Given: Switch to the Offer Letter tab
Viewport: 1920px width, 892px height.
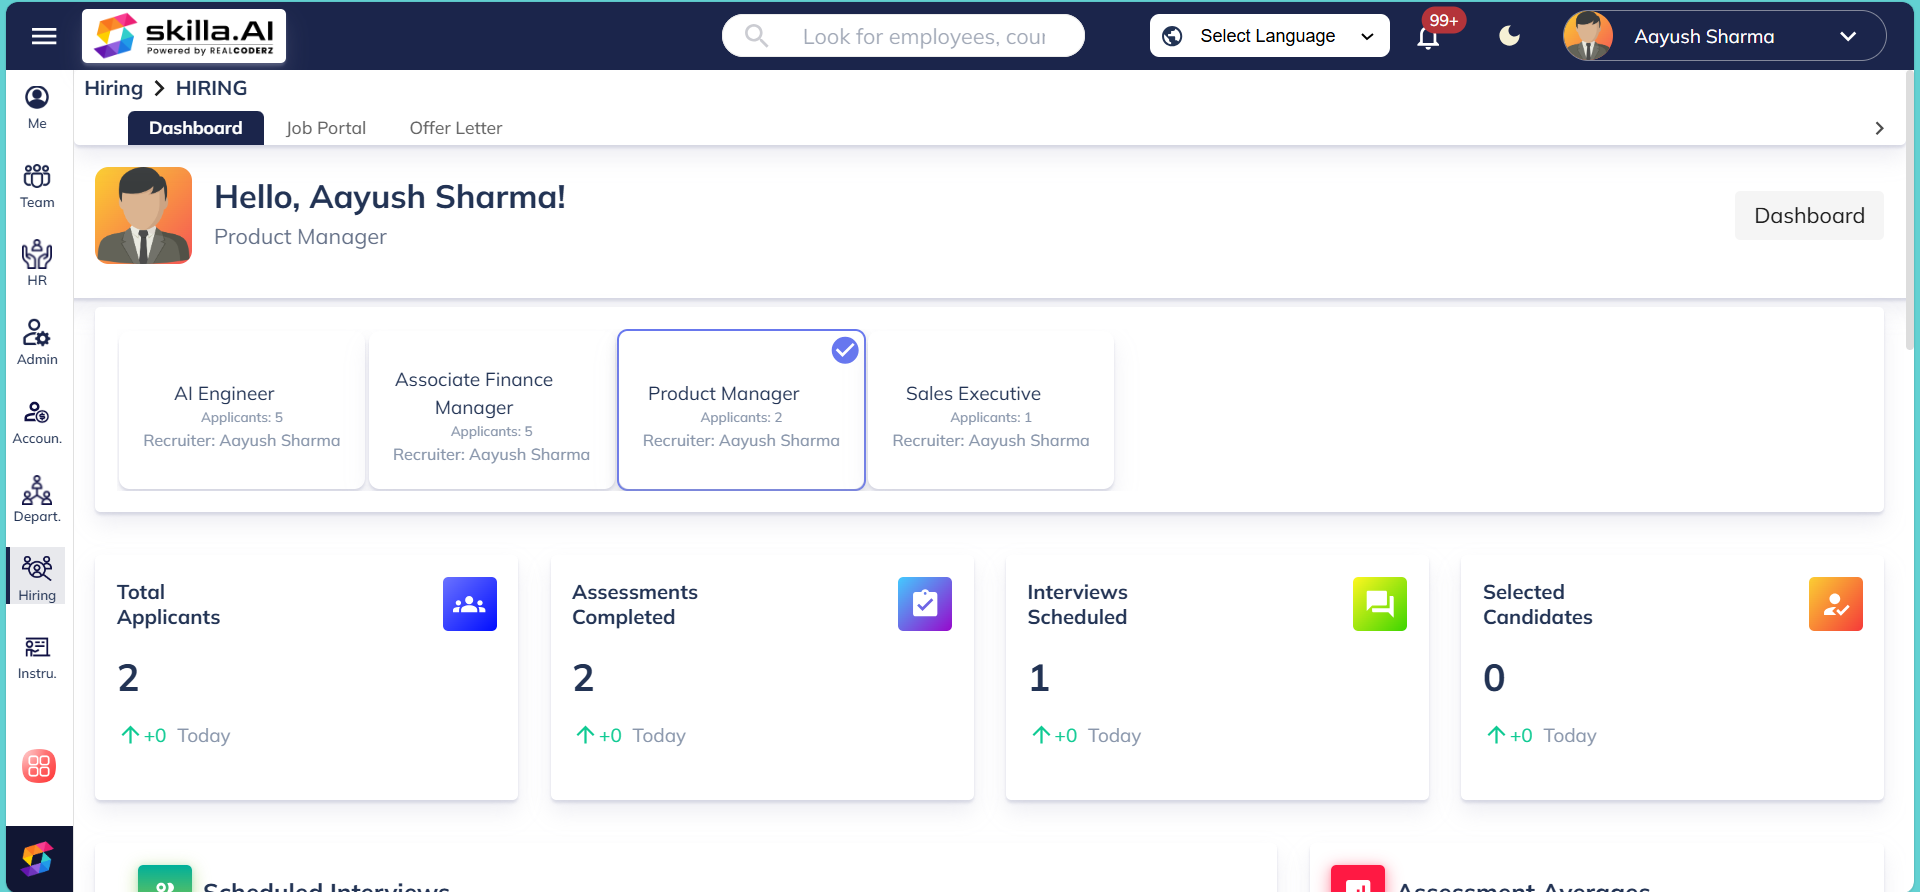Looking at the screenshot, I should (456, 128).
